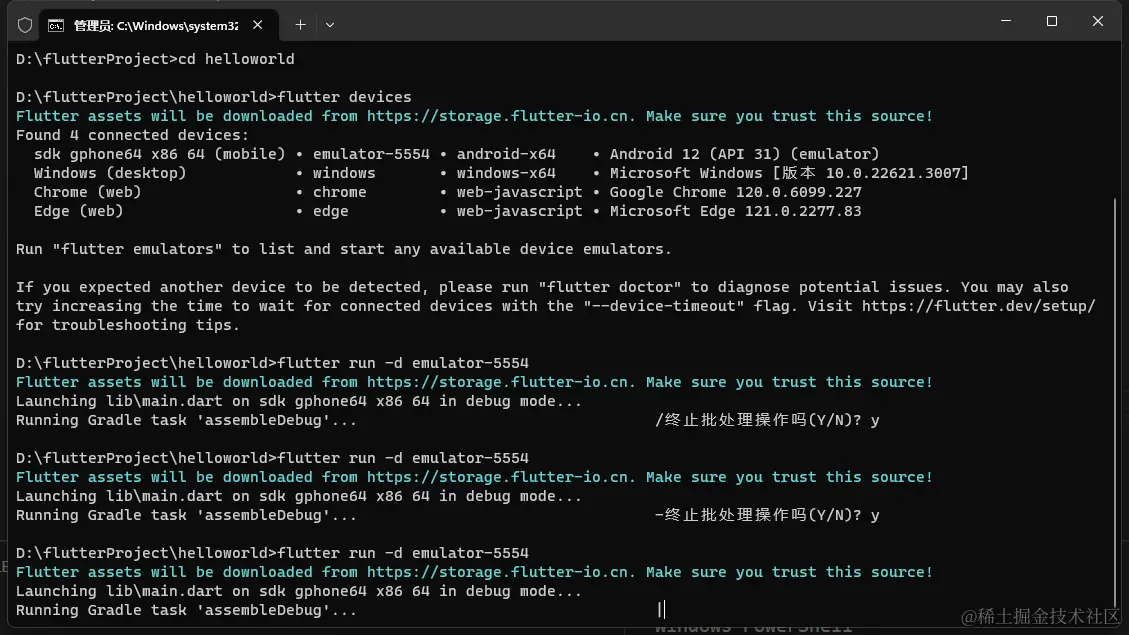
Task: Maximize the terminal window
Action: (x=1051, y=21)
